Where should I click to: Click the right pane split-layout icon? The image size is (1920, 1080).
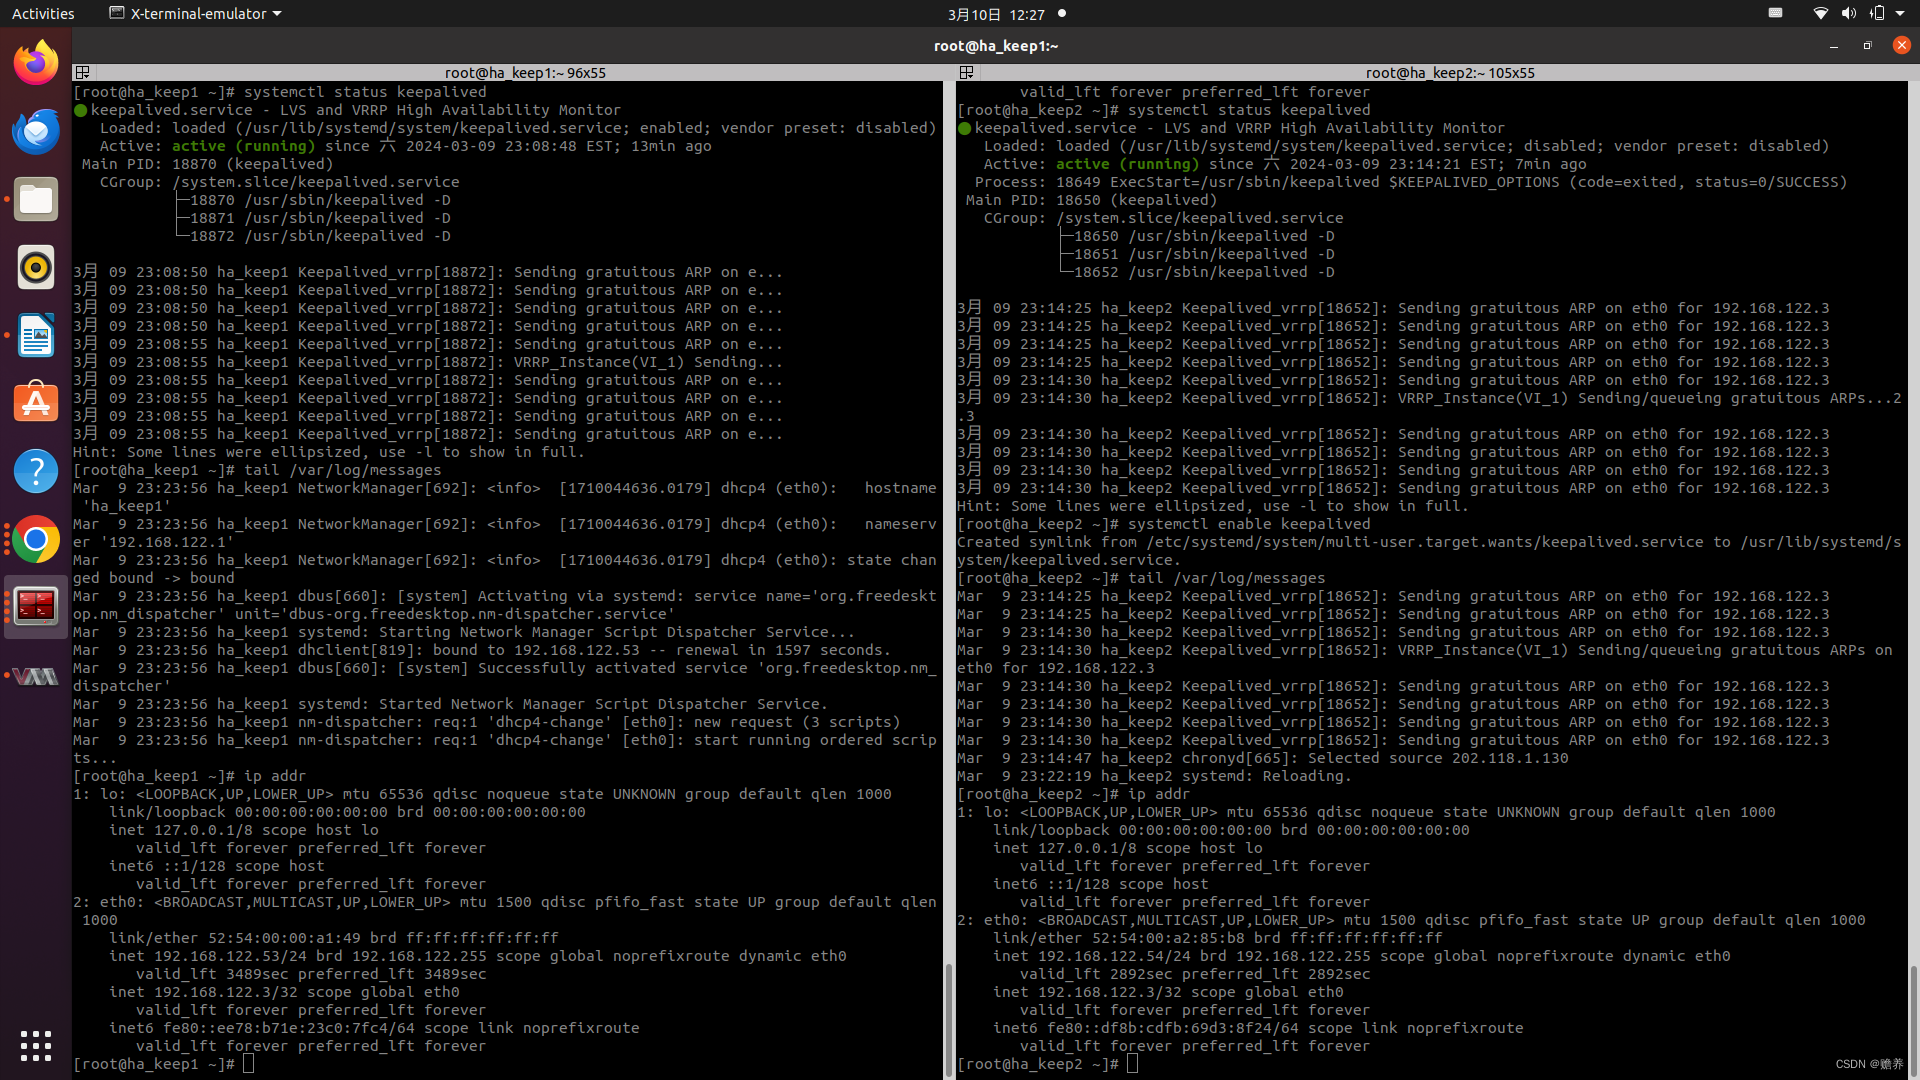point(966,72)
